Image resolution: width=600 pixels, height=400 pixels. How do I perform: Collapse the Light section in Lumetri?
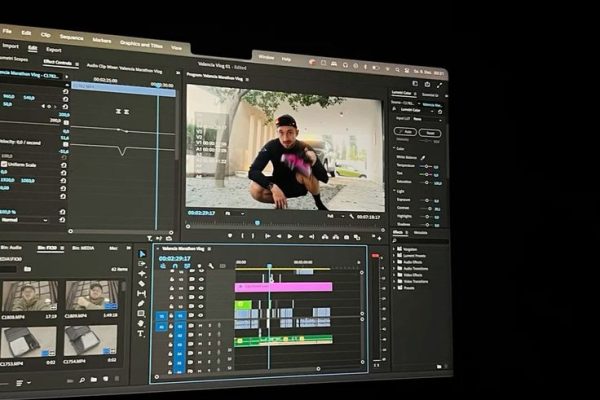click(x=395, y=191)
